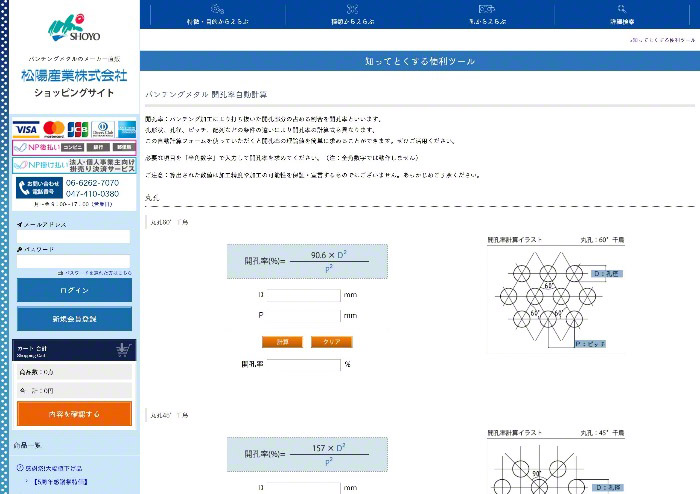This screenshot has width=700, height=494.
Task: Open the first top navigation menu label
Action: tap(217, 21)
